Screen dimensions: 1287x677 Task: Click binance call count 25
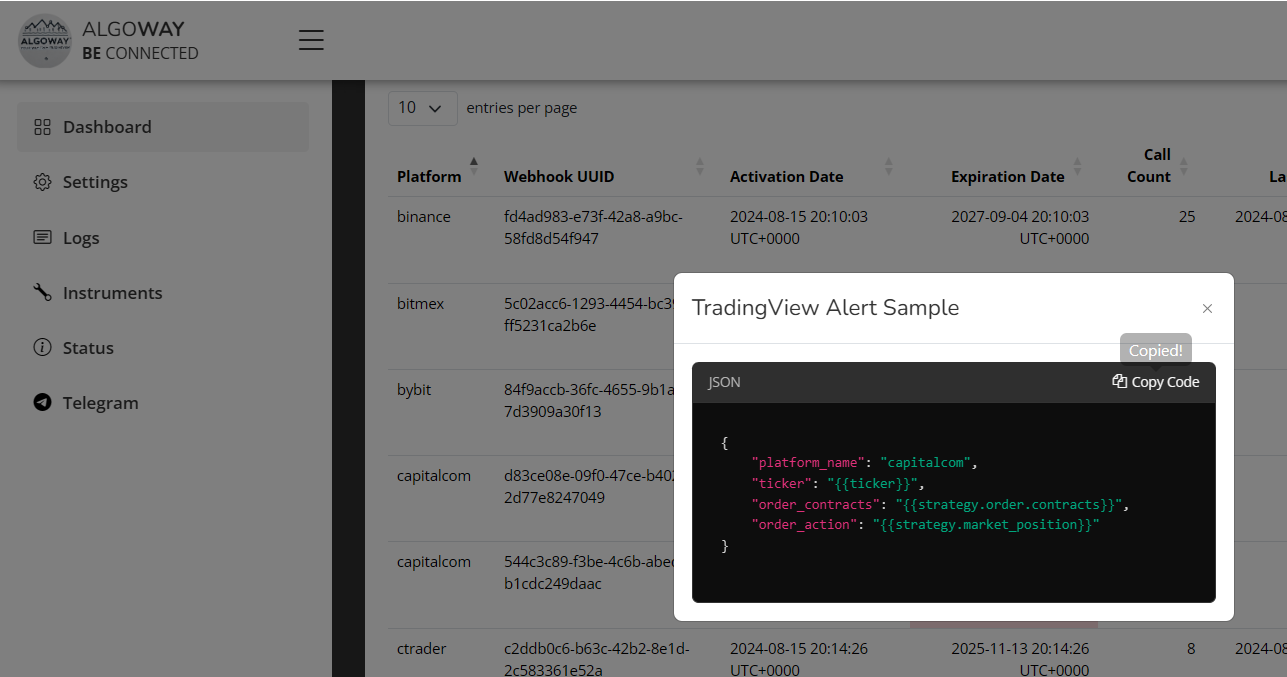1187,216
